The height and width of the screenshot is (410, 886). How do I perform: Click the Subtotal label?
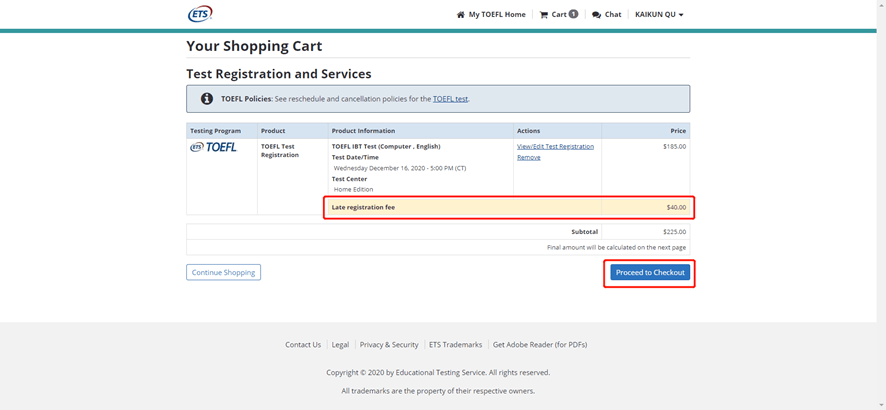(584, 232)
